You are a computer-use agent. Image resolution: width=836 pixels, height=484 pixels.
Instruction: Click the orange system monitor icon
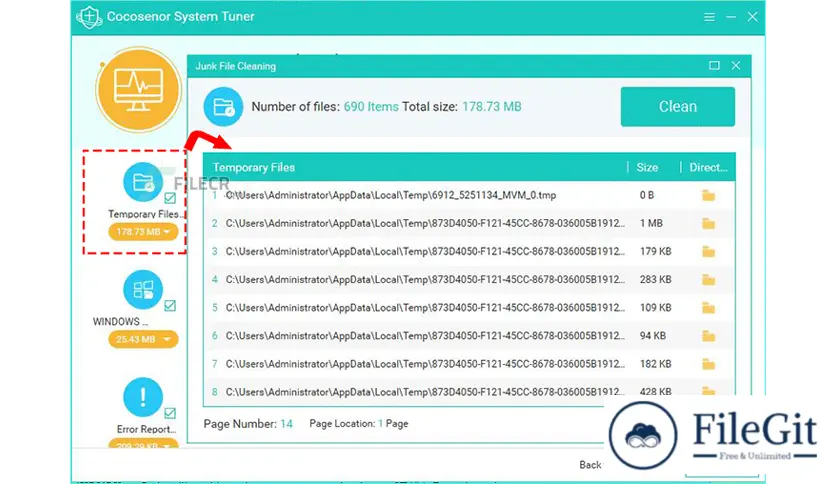[139, 90]
